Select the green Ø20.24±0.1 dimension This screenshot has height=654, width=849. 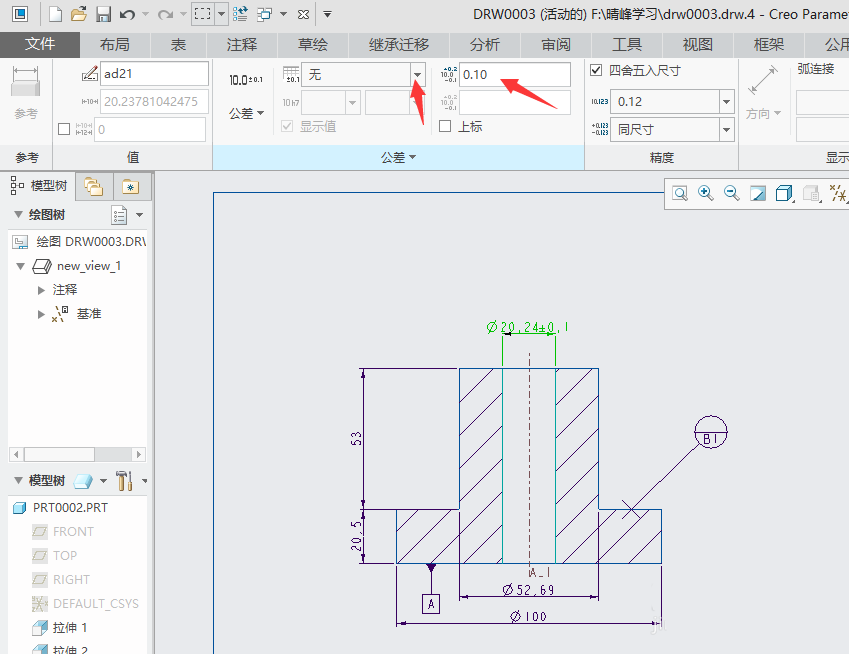click(x=527, y=327)
